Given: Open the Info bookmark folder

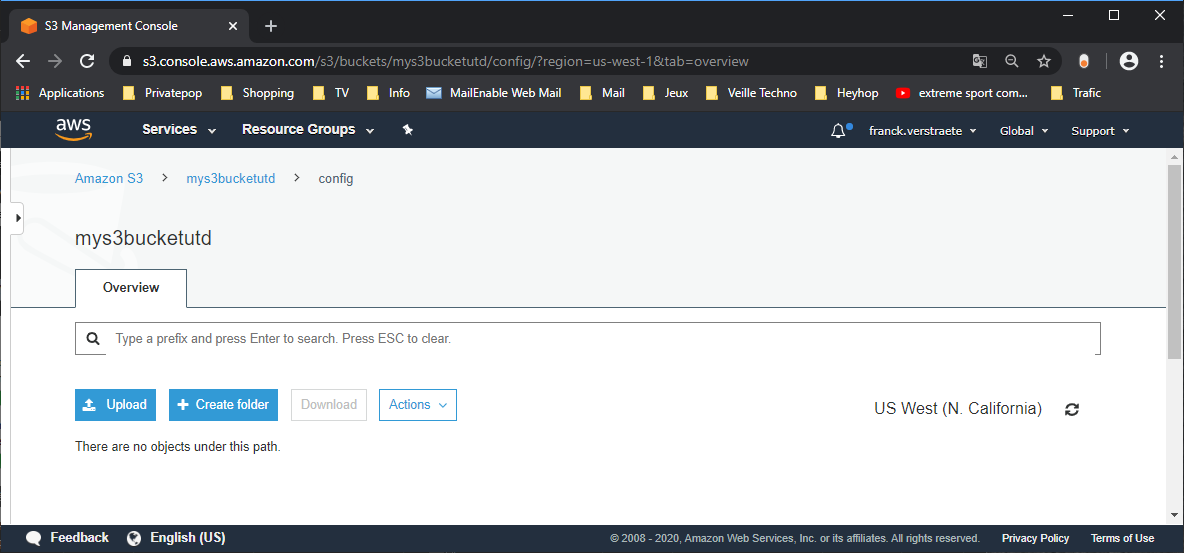Looking at the screenshot, I should pos(388,93).
